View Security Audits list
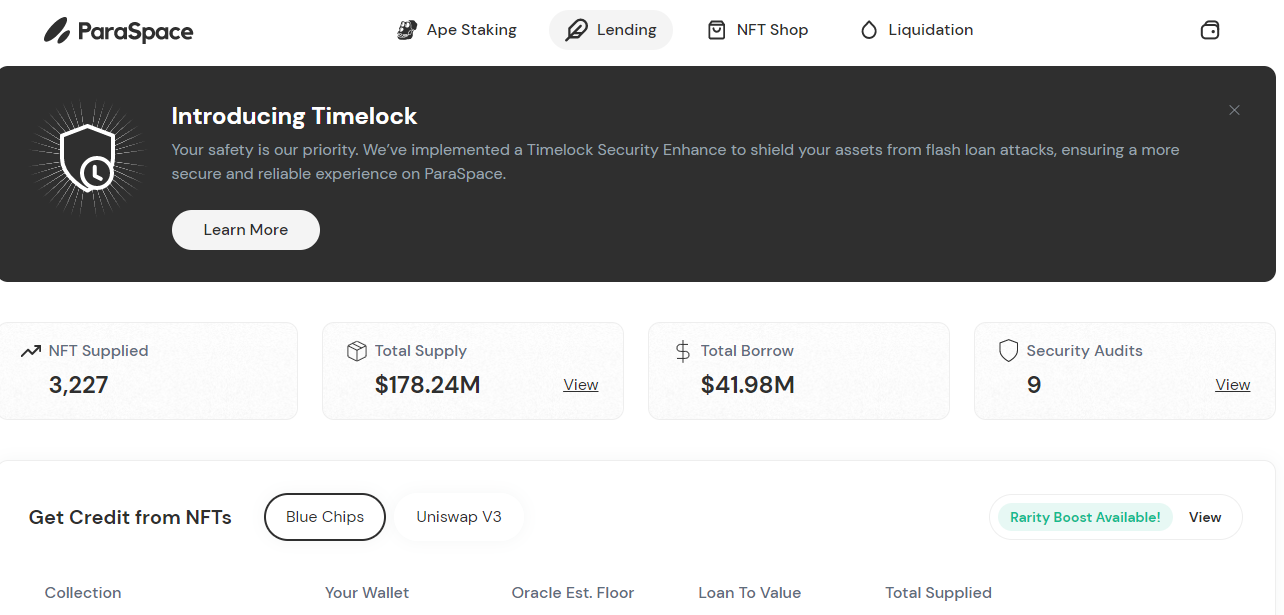1284x615 pixels. point(1232,385)
